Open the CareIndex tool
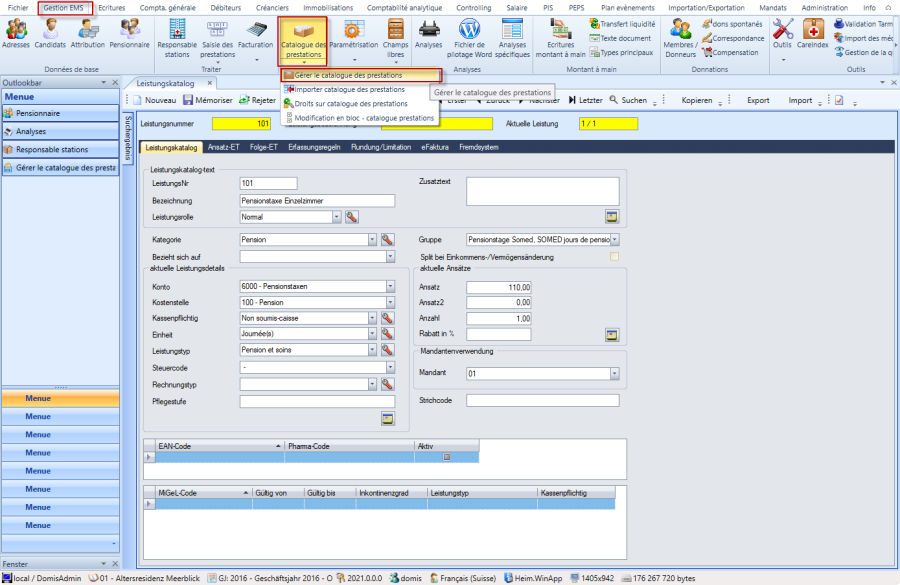900x585 pixels. point(813,32)
